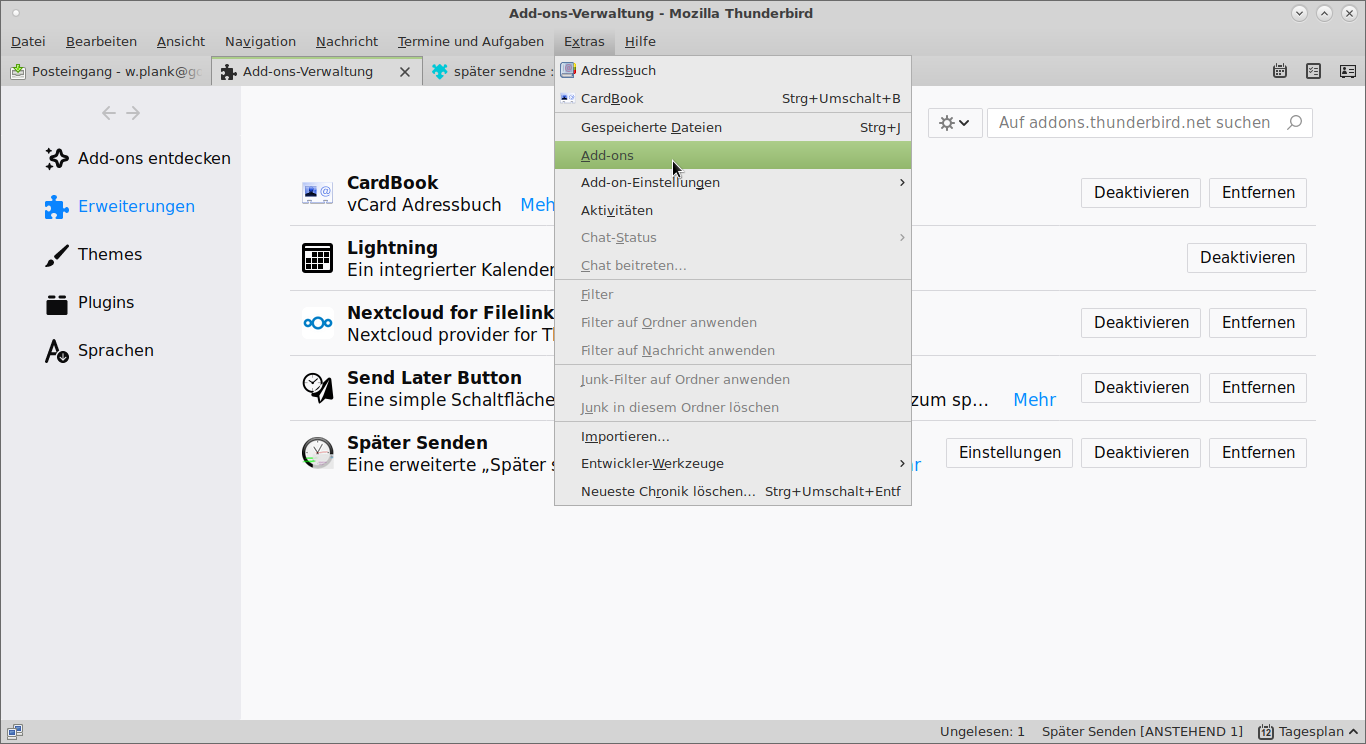
Task: Choose Importieren… in the Extras menu
Action: pyautogui.click(x=625, y=437)
